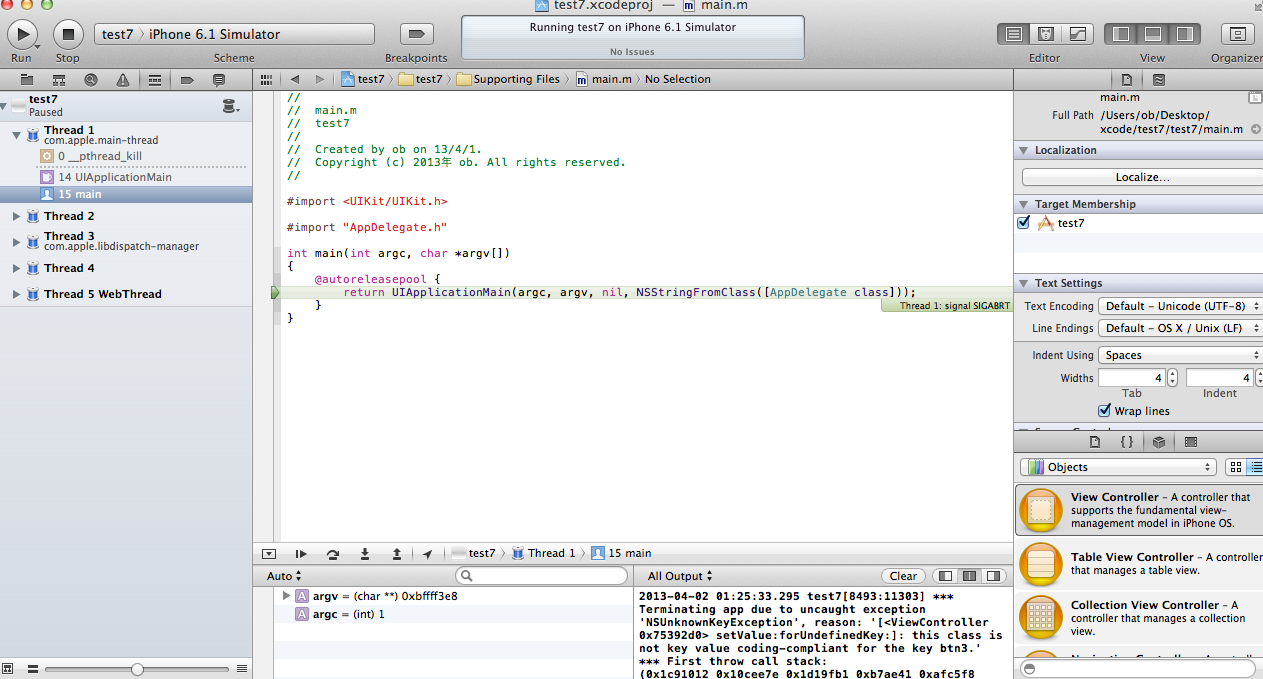Viewport: 1263px width, 679px height.
Task: Clear the console output
Action: coord(902,575)
